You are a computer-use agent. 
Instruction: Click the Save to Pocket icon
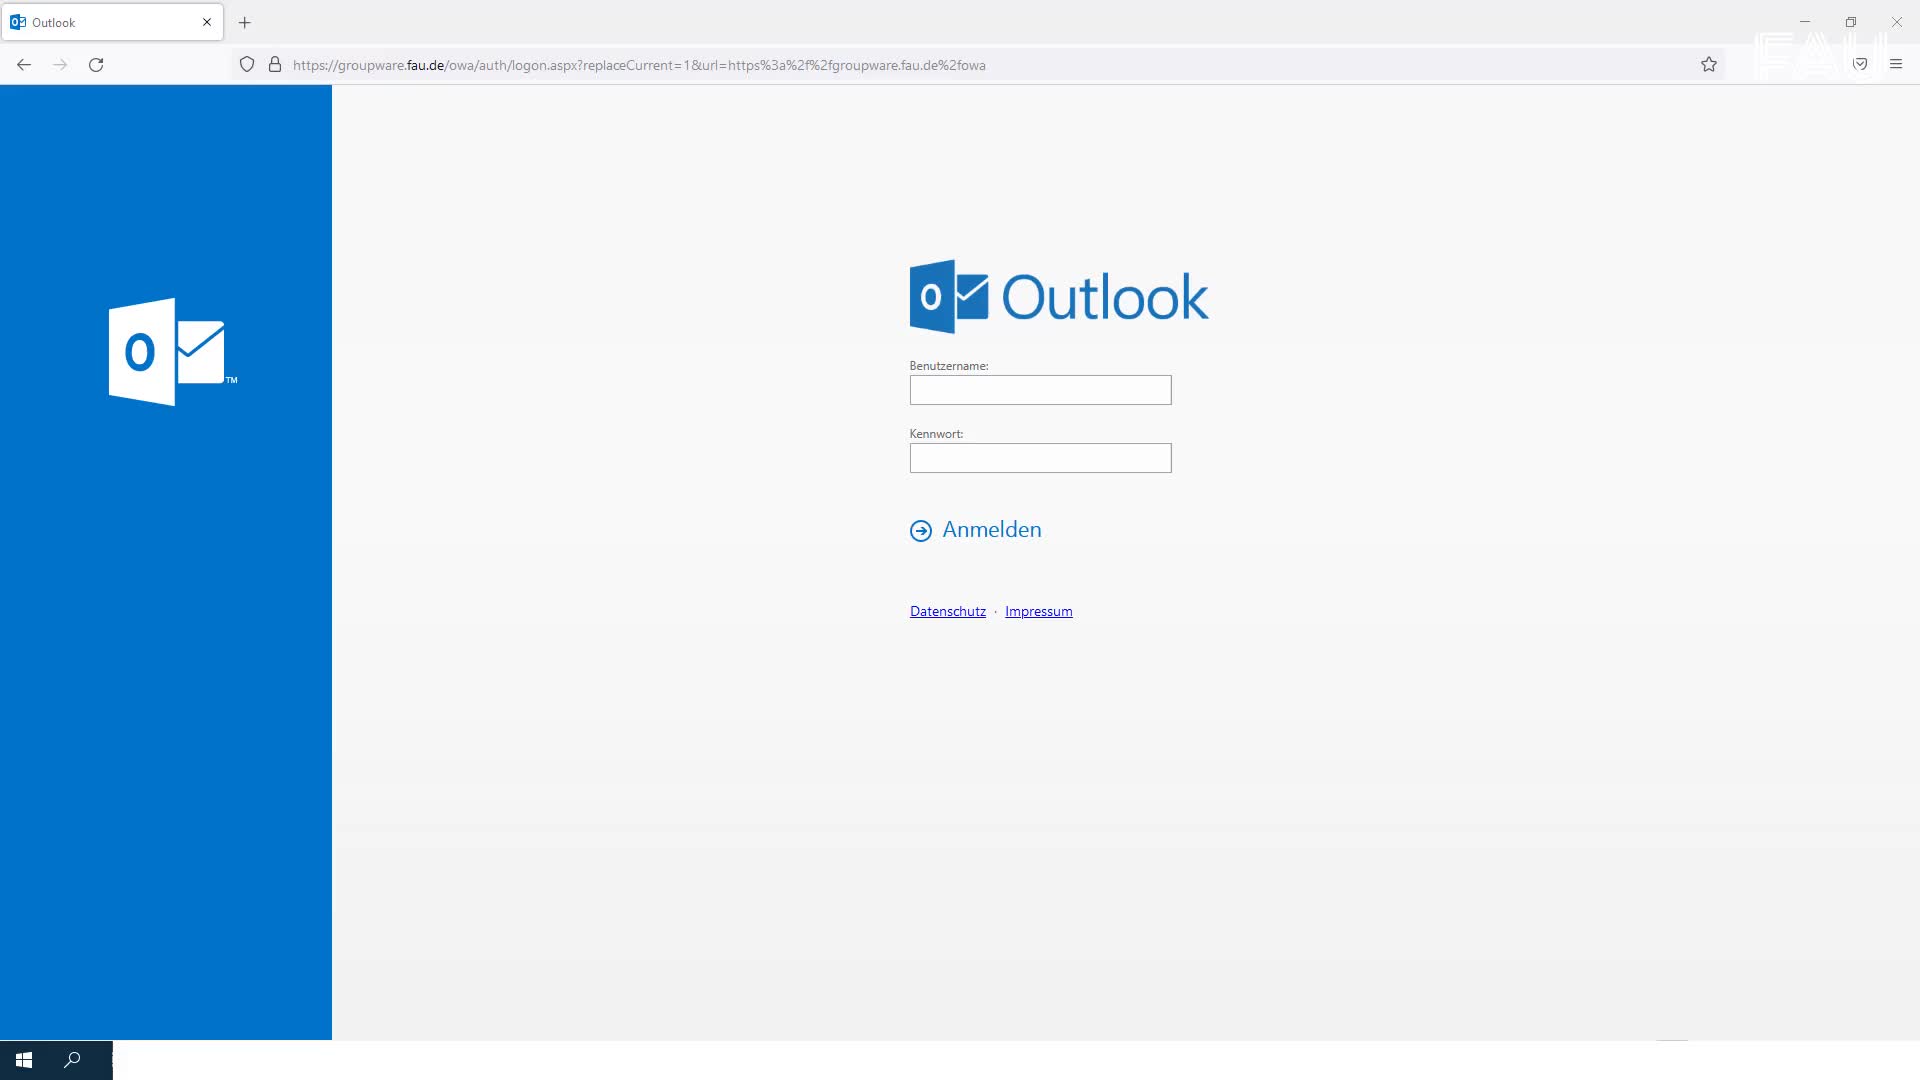1860,65
